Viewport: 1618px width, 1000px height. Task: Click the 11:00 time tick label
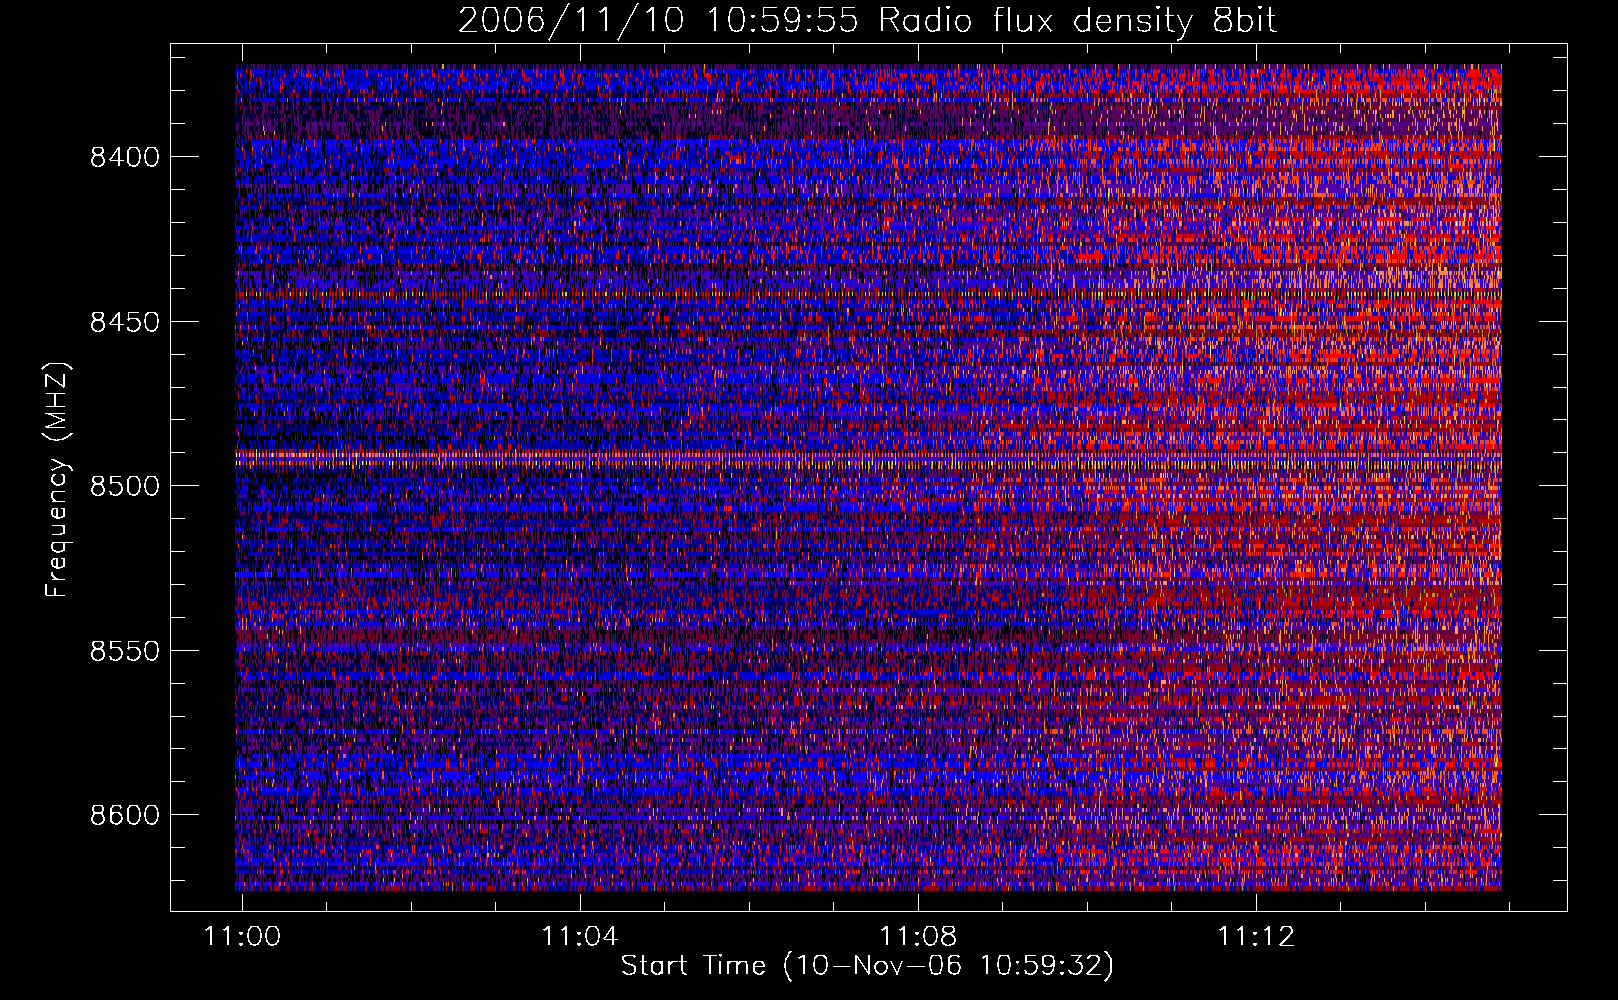[242, 936]
